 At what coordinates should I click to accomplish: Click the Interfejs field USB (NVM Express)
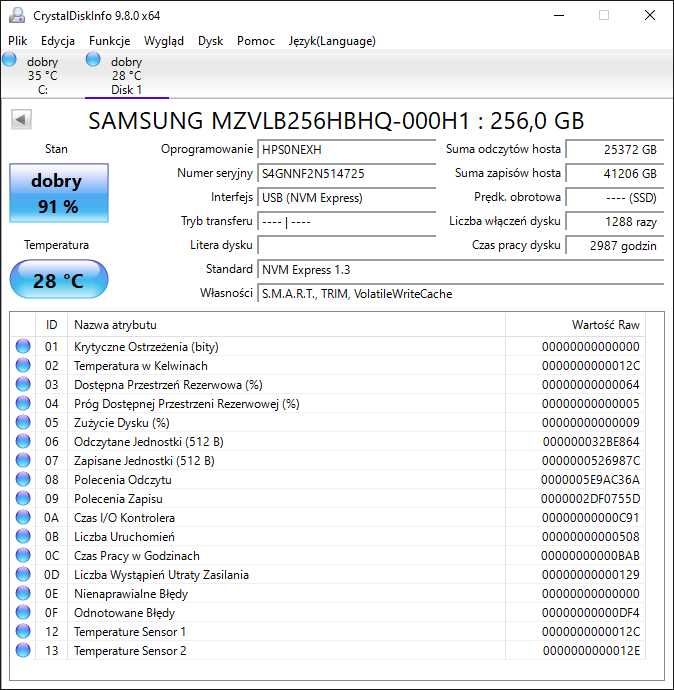[x=346, y=198]
